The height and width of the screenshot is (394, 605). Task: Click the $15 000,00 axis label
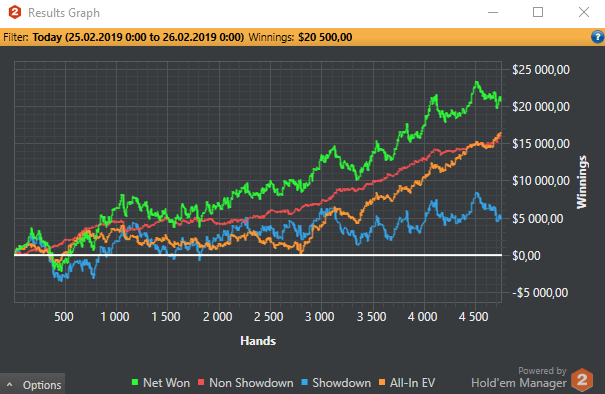pyautogui.click(x=541, y=144)
